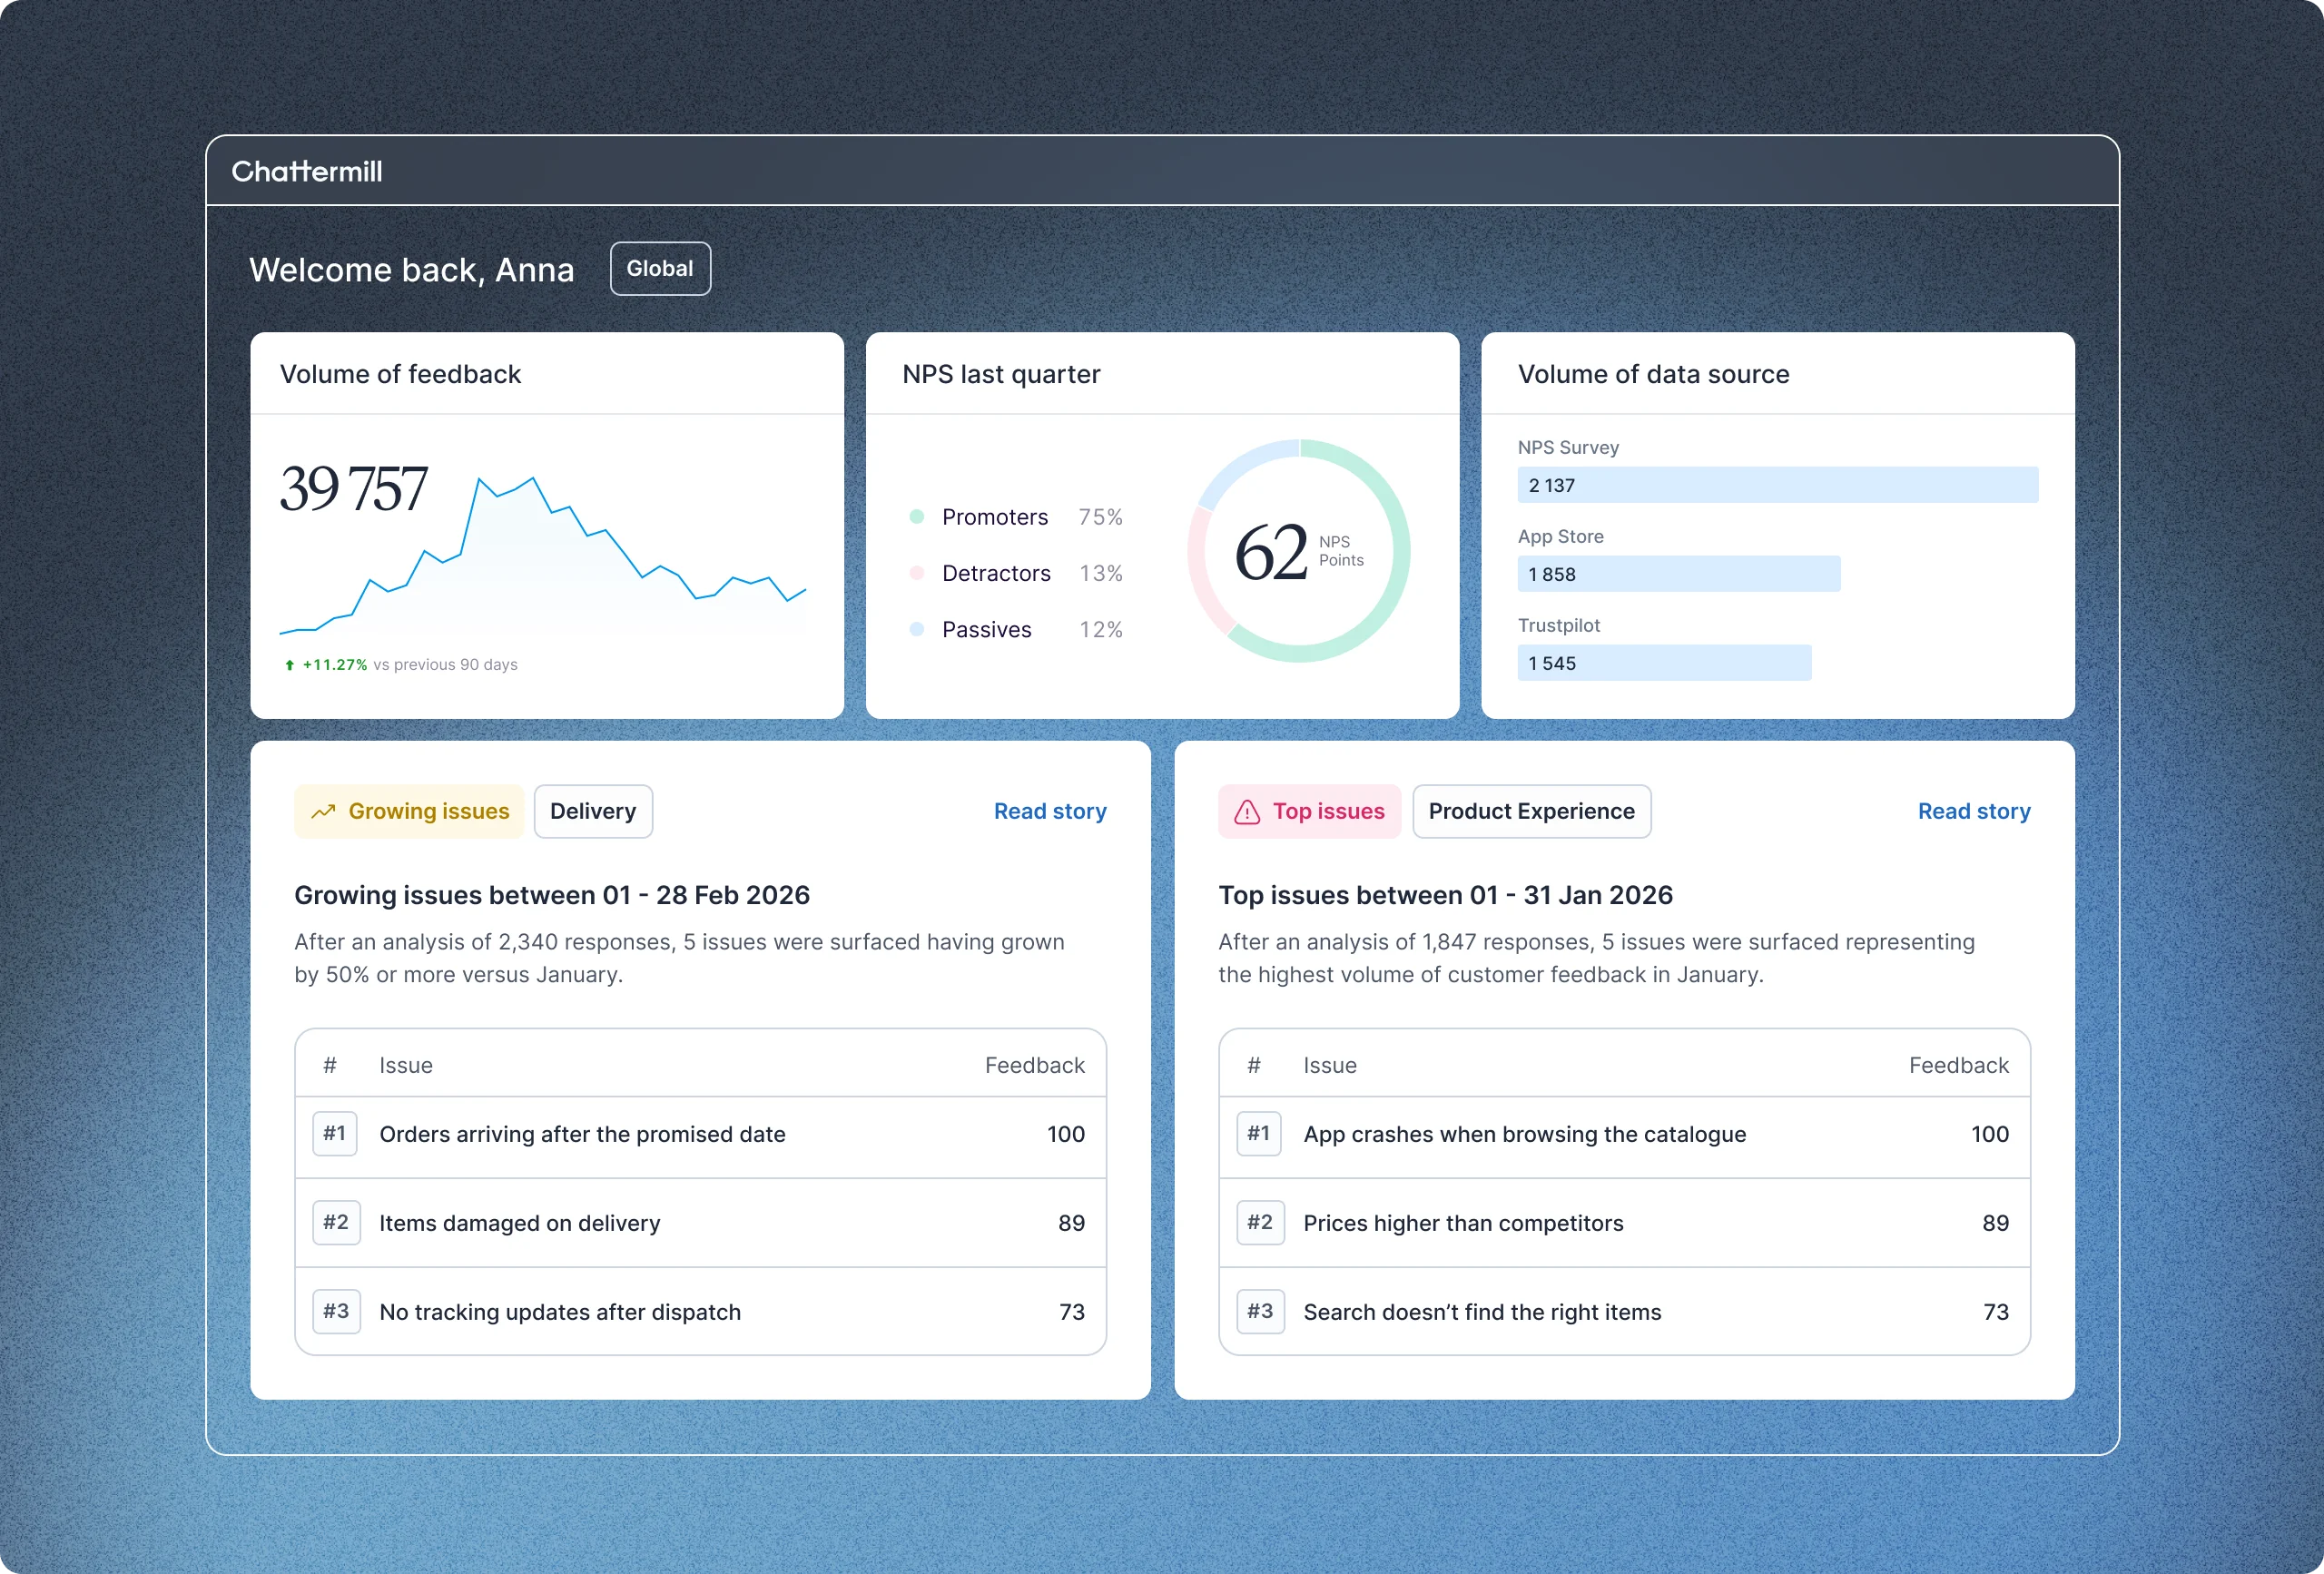
Task: Click the Trustpilot bar showing 1 545
Action: point(1664,663)
